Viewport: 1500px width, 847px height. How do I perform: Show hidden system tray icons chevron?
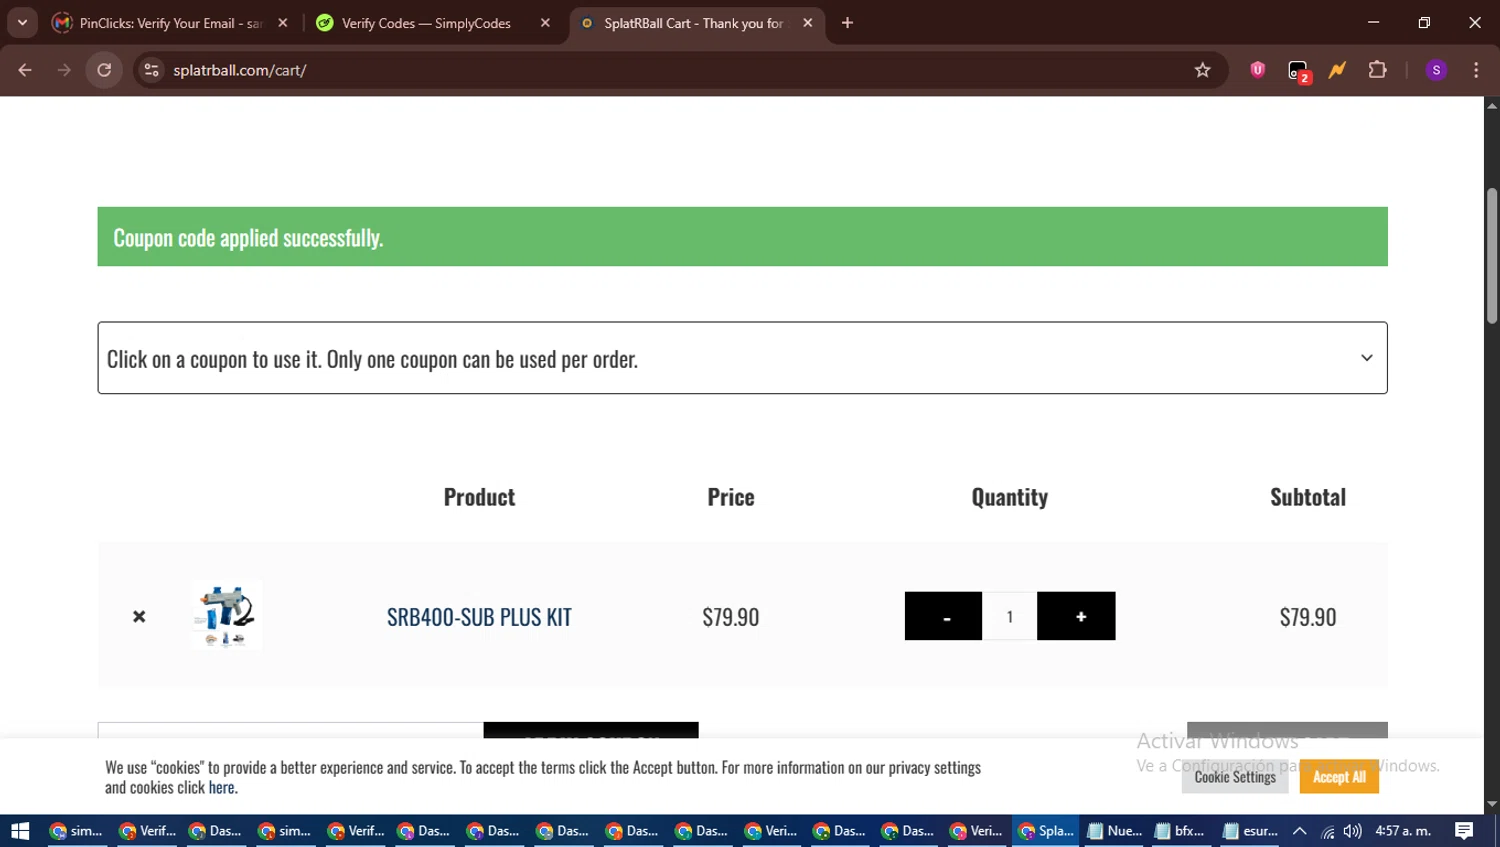1300,831
